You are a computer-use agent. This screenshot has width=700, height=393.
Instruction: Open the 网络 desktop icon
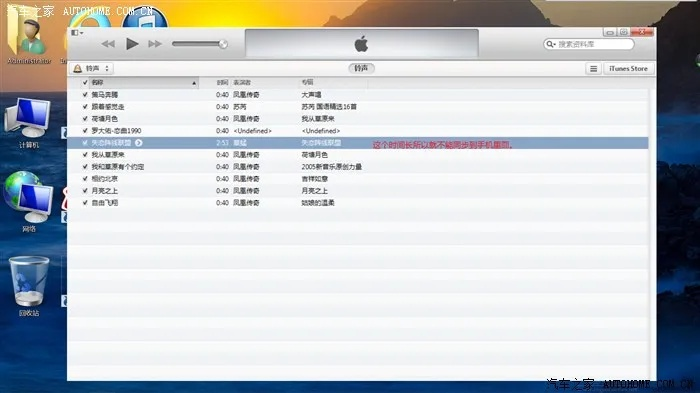click(x=29, y=202)
